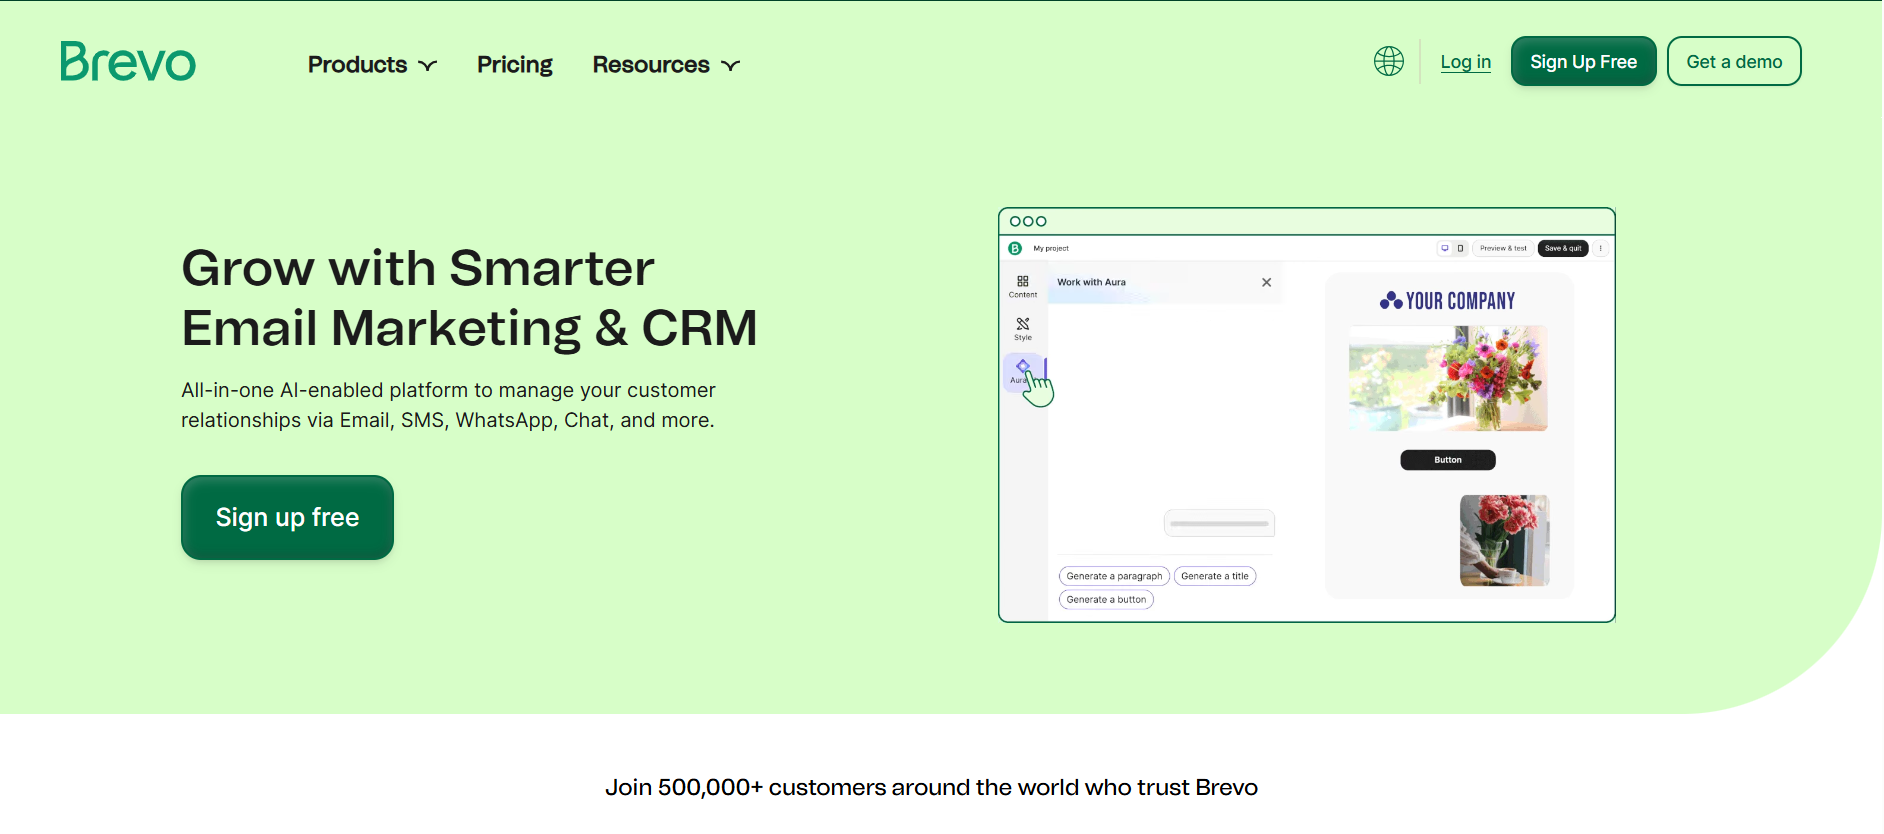The width and height of the screenshot is (1884, 834).
Task: Click the Log in link
Action: click(1465, 62)
